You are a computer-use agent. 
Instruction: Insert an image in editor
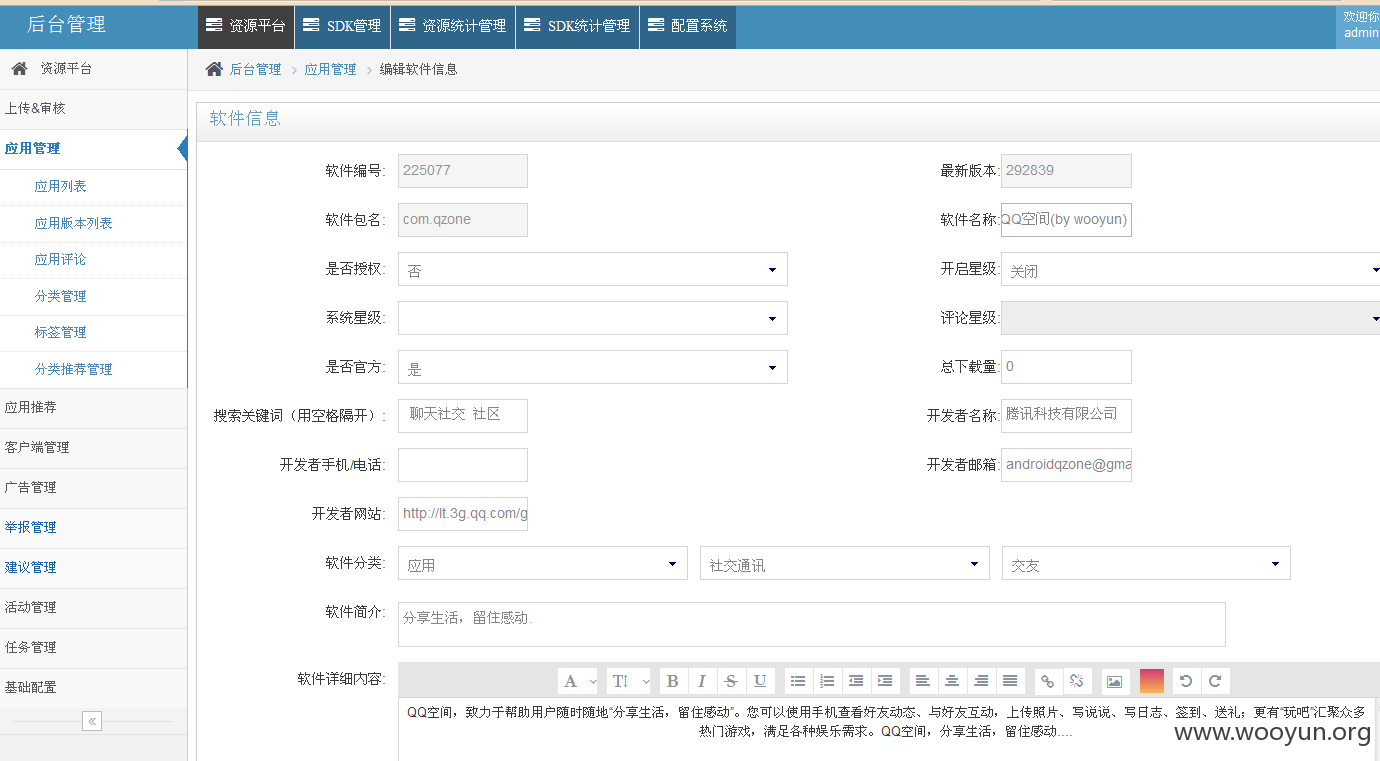[x=1115, y=681]
